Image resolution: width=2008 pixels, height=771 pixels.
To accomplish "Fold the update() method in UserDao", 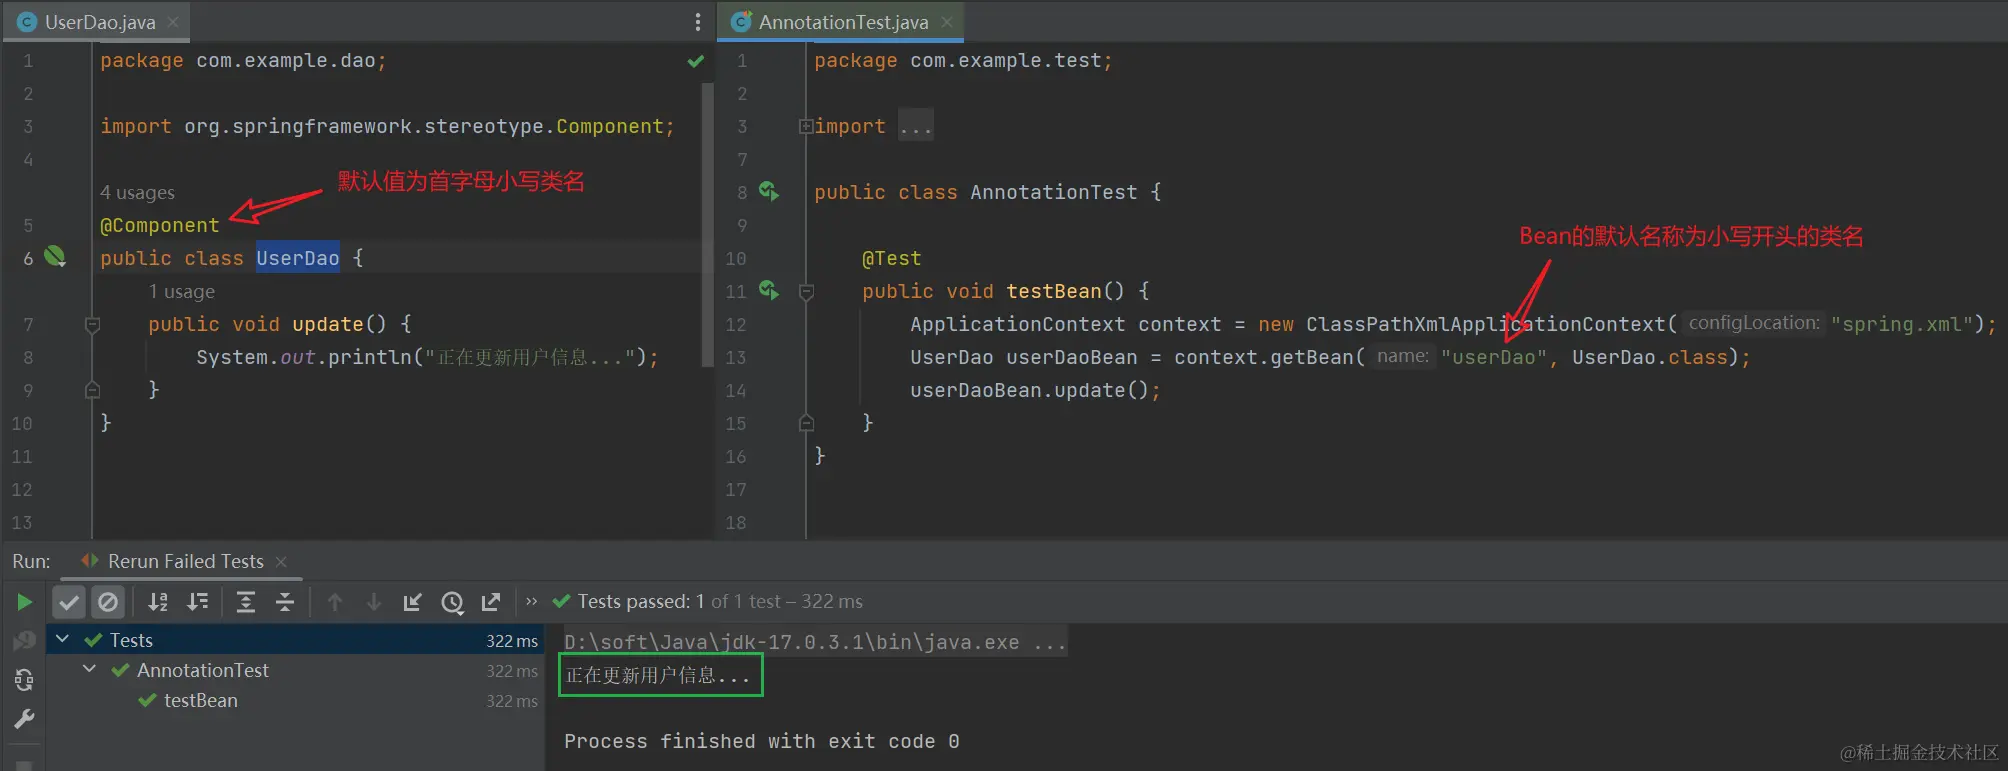I will 92,324.
